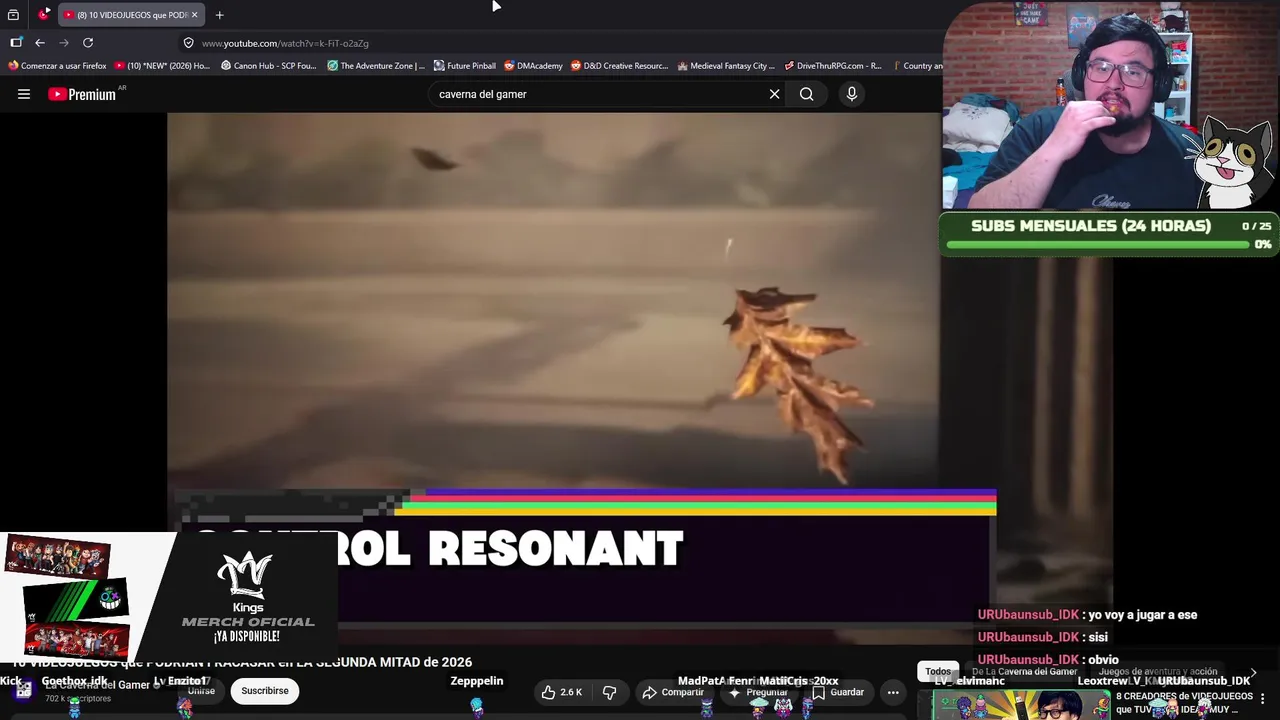Open the channel avatar beside 'Suscribirse'
The width and height of the screenshot is (1280, 720).
click(23, 690)
